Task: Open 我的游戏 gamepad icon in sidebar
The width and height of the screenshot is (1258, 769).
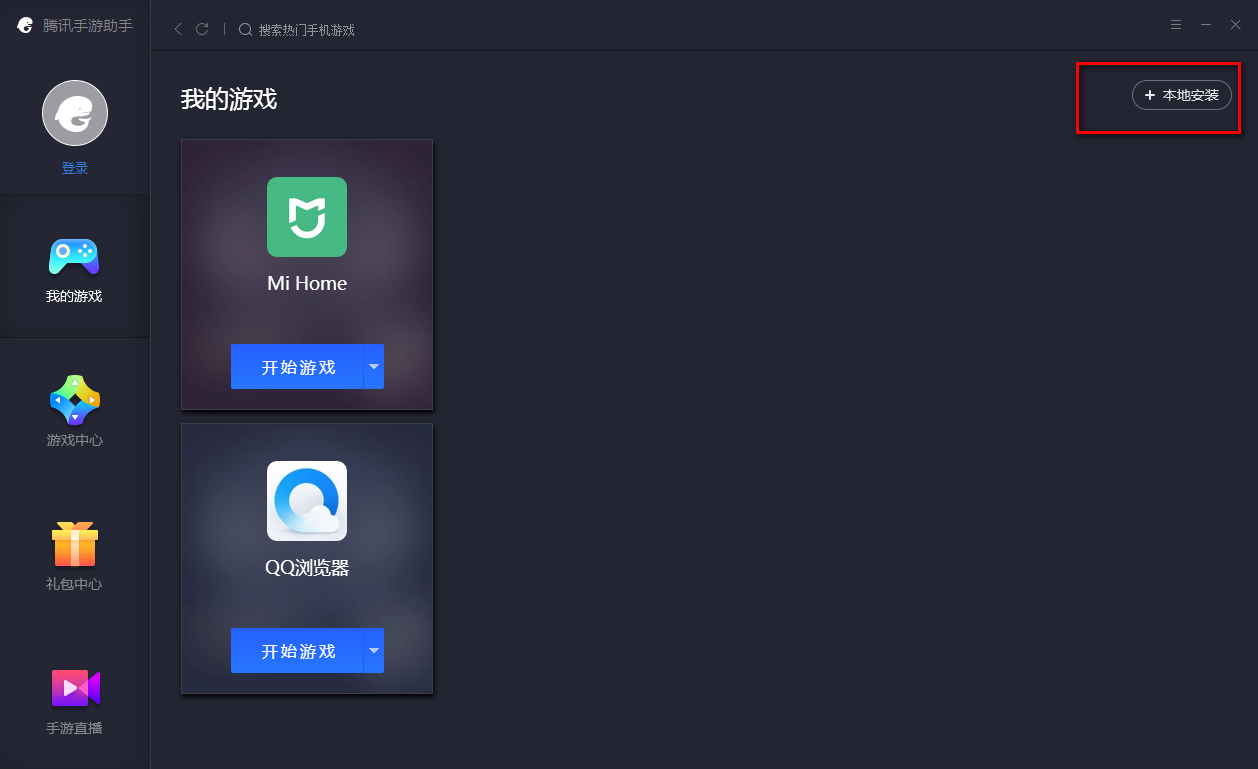Action: coord(74,256)
